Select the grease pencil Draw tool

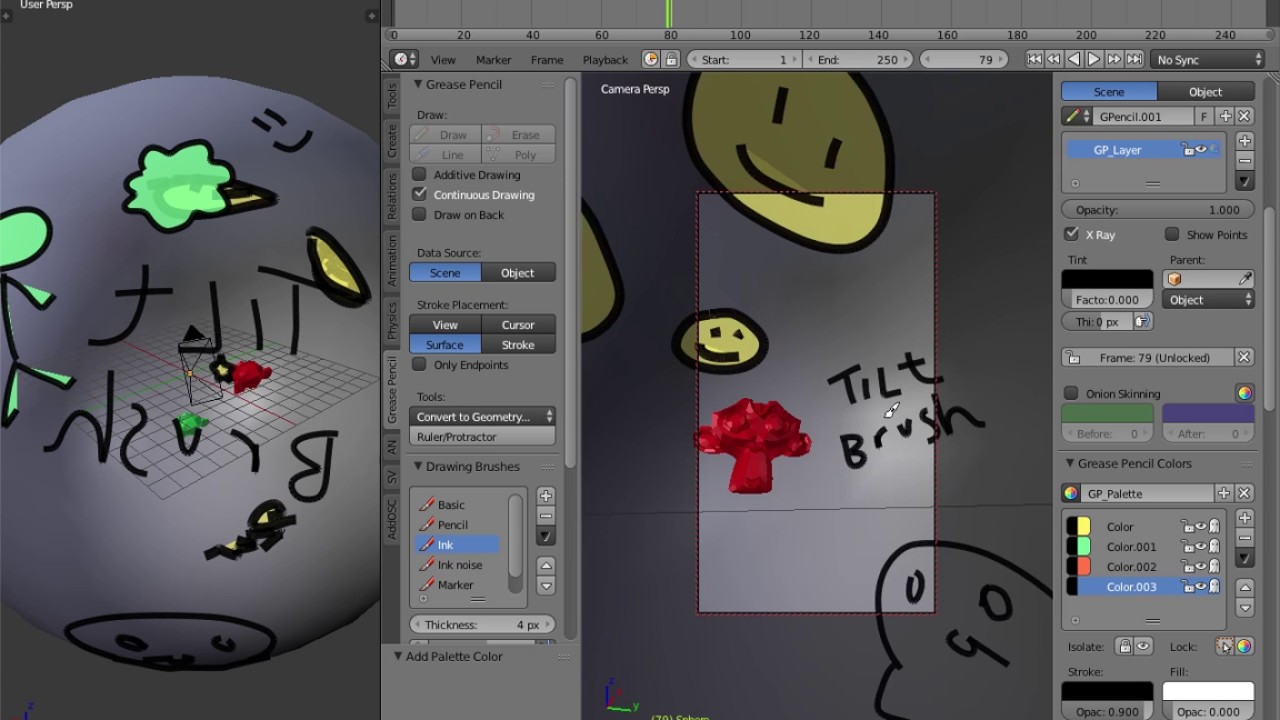445,135
